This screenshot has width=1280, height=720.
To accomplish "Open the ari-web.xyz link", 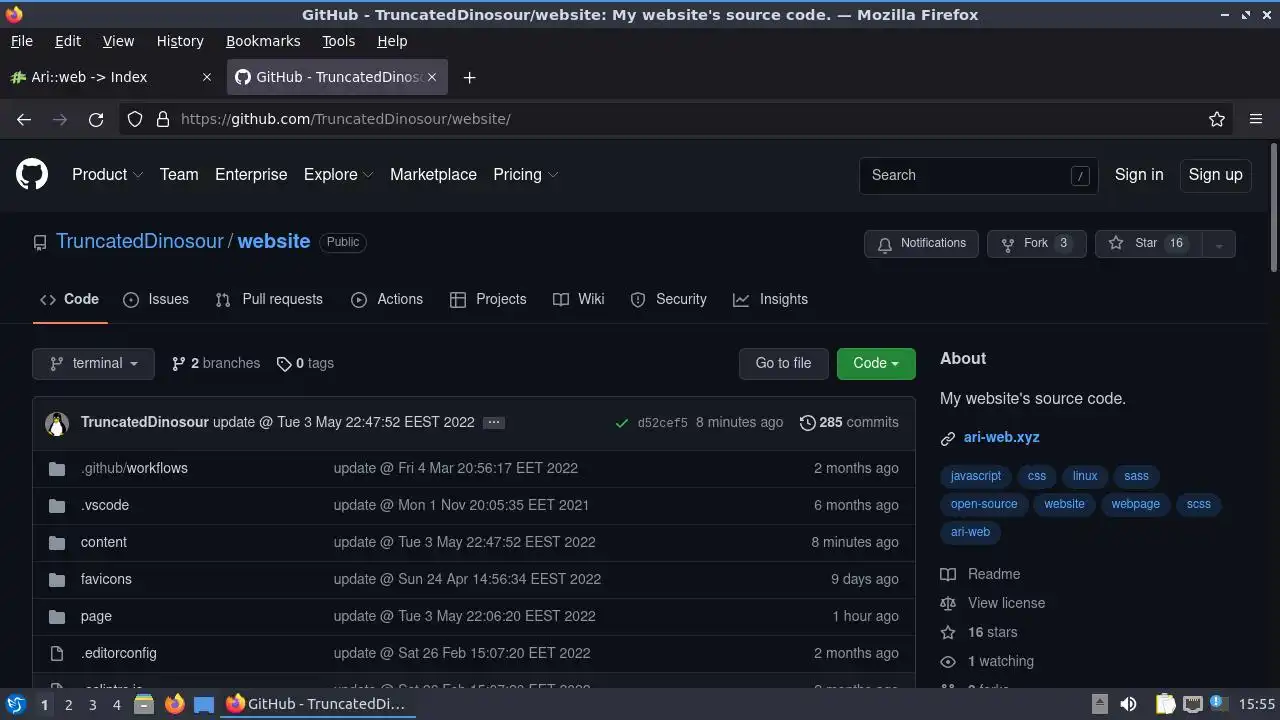I will click(1002, 438).
